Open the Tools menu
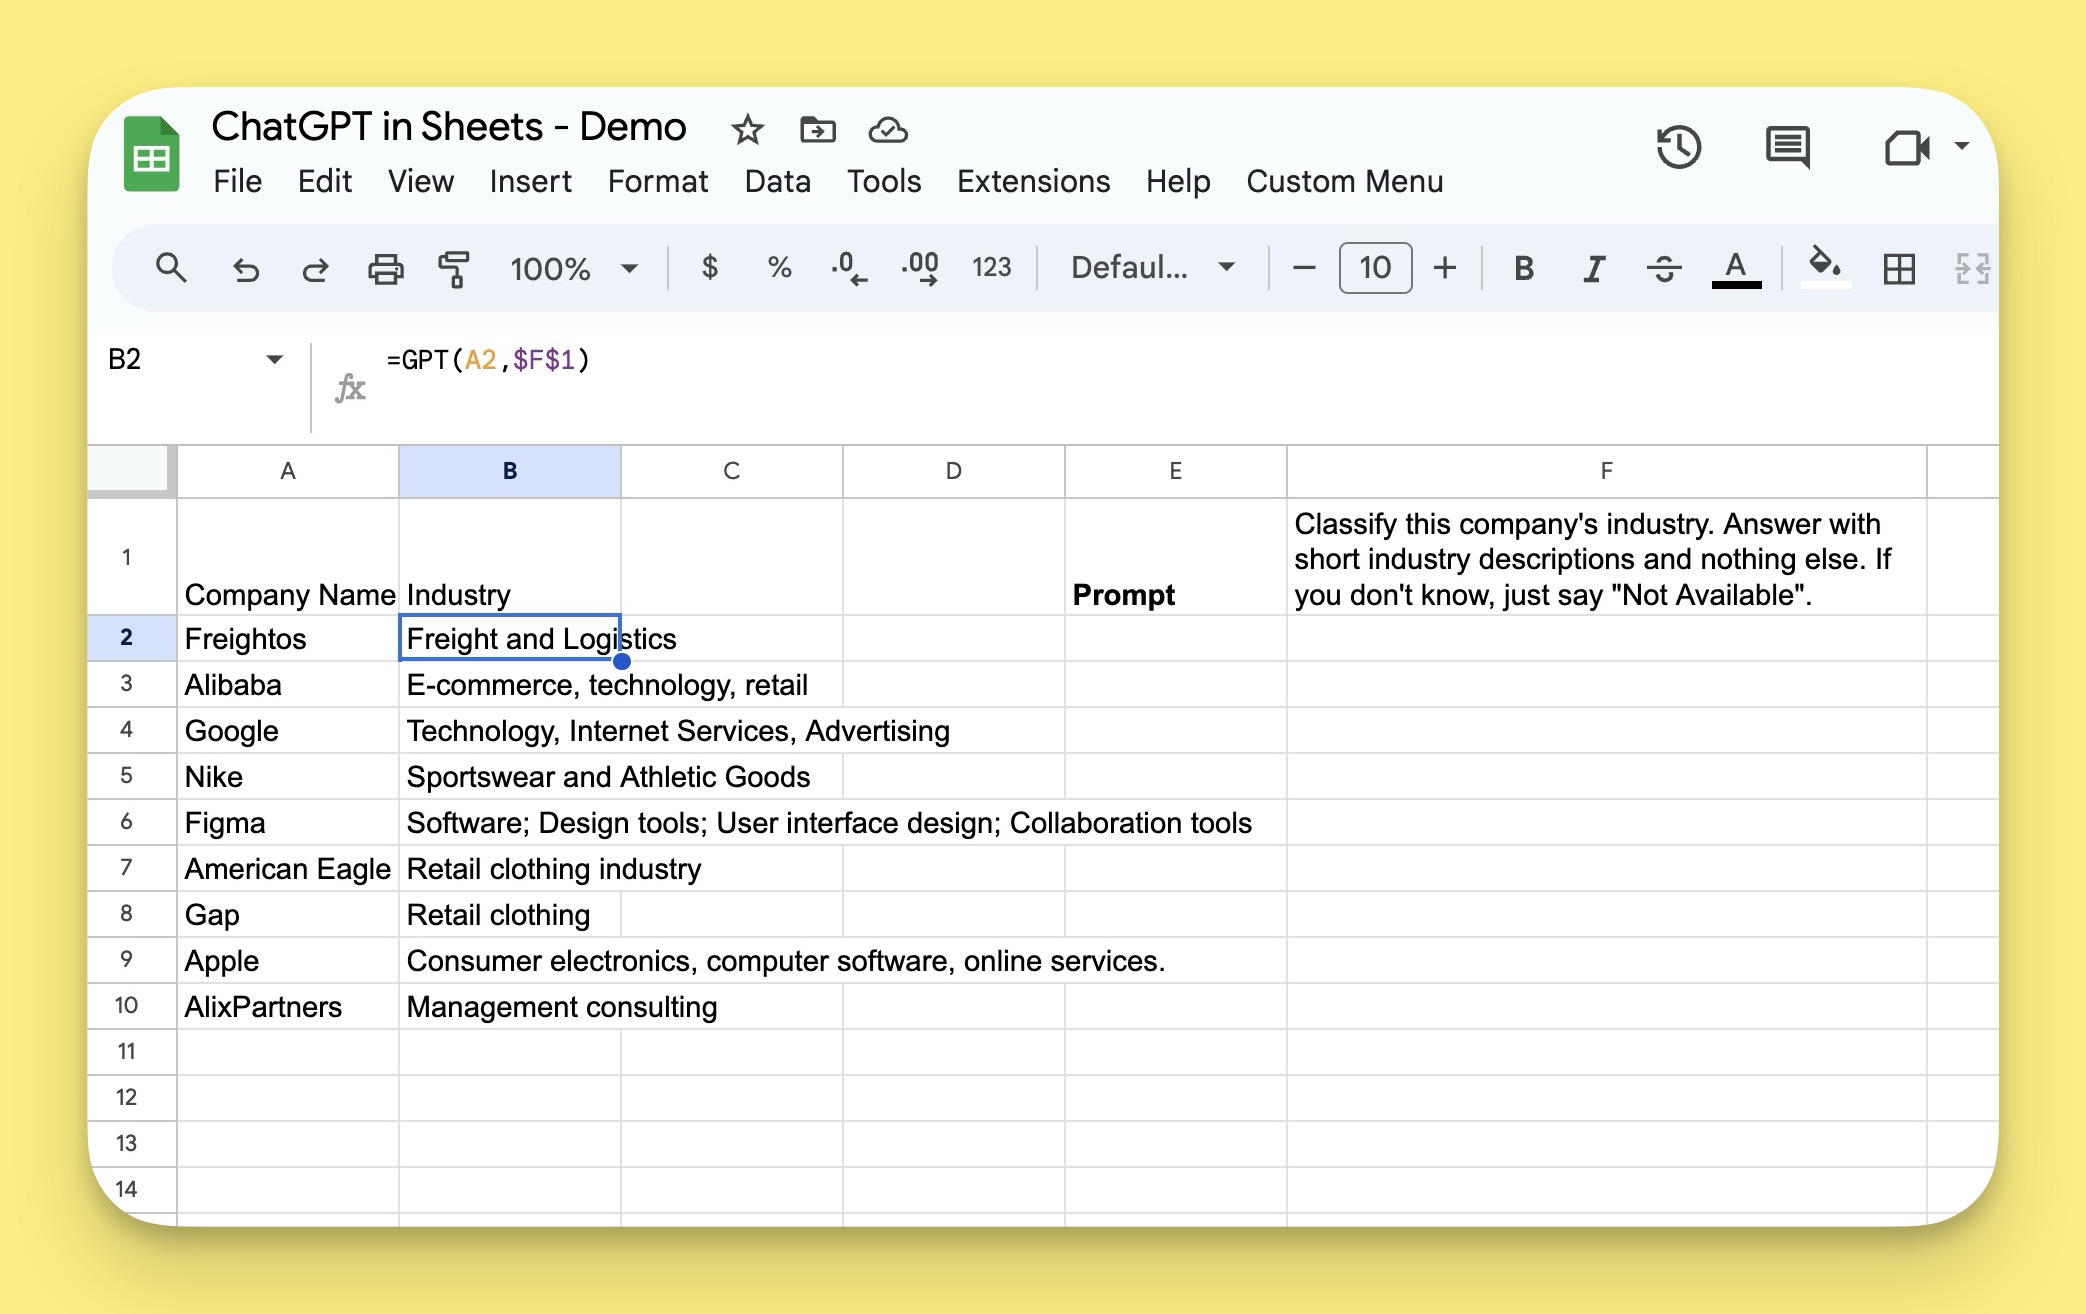This screenshot has height=1314, width=2086. (x=884, y=181)
